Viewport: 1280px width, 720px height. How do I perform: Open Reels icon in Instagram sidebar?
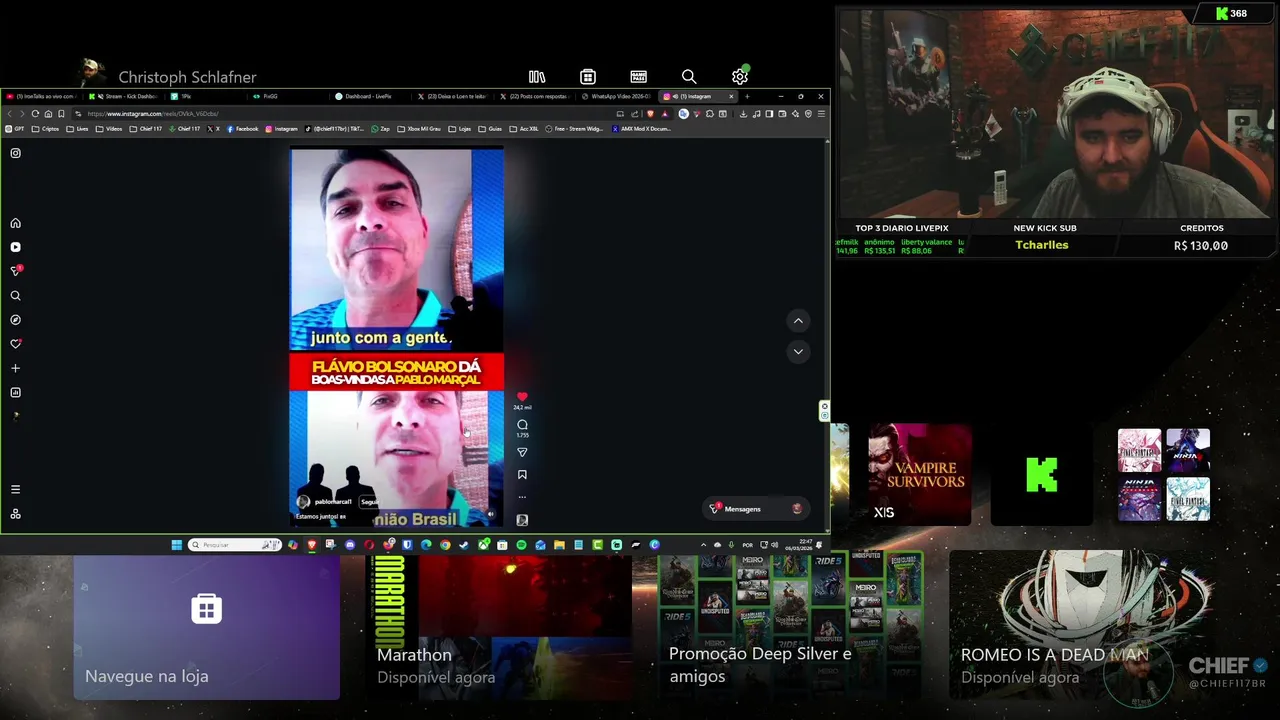(x=15, y=247)
